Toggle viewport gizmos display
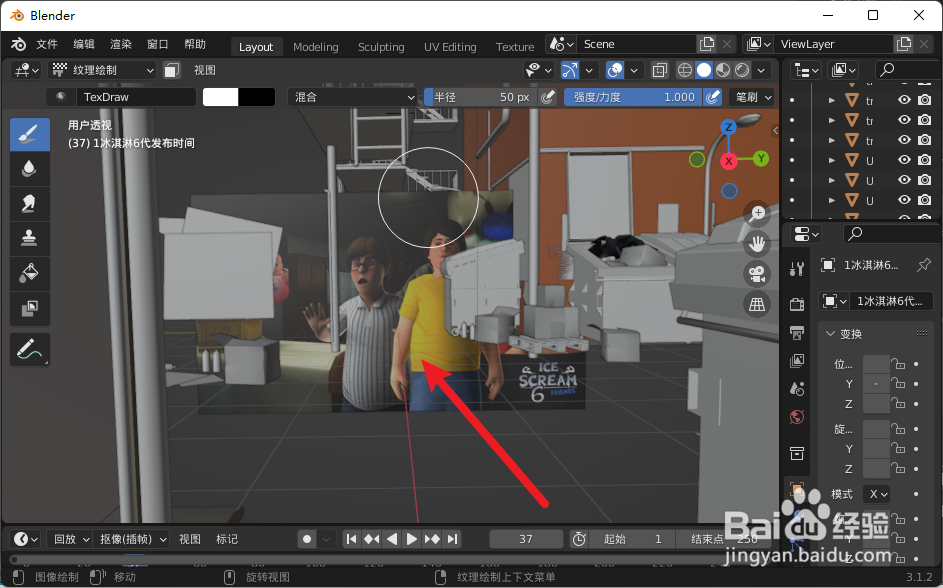Viewport: 943px width, 588px height. pos(570,70)
